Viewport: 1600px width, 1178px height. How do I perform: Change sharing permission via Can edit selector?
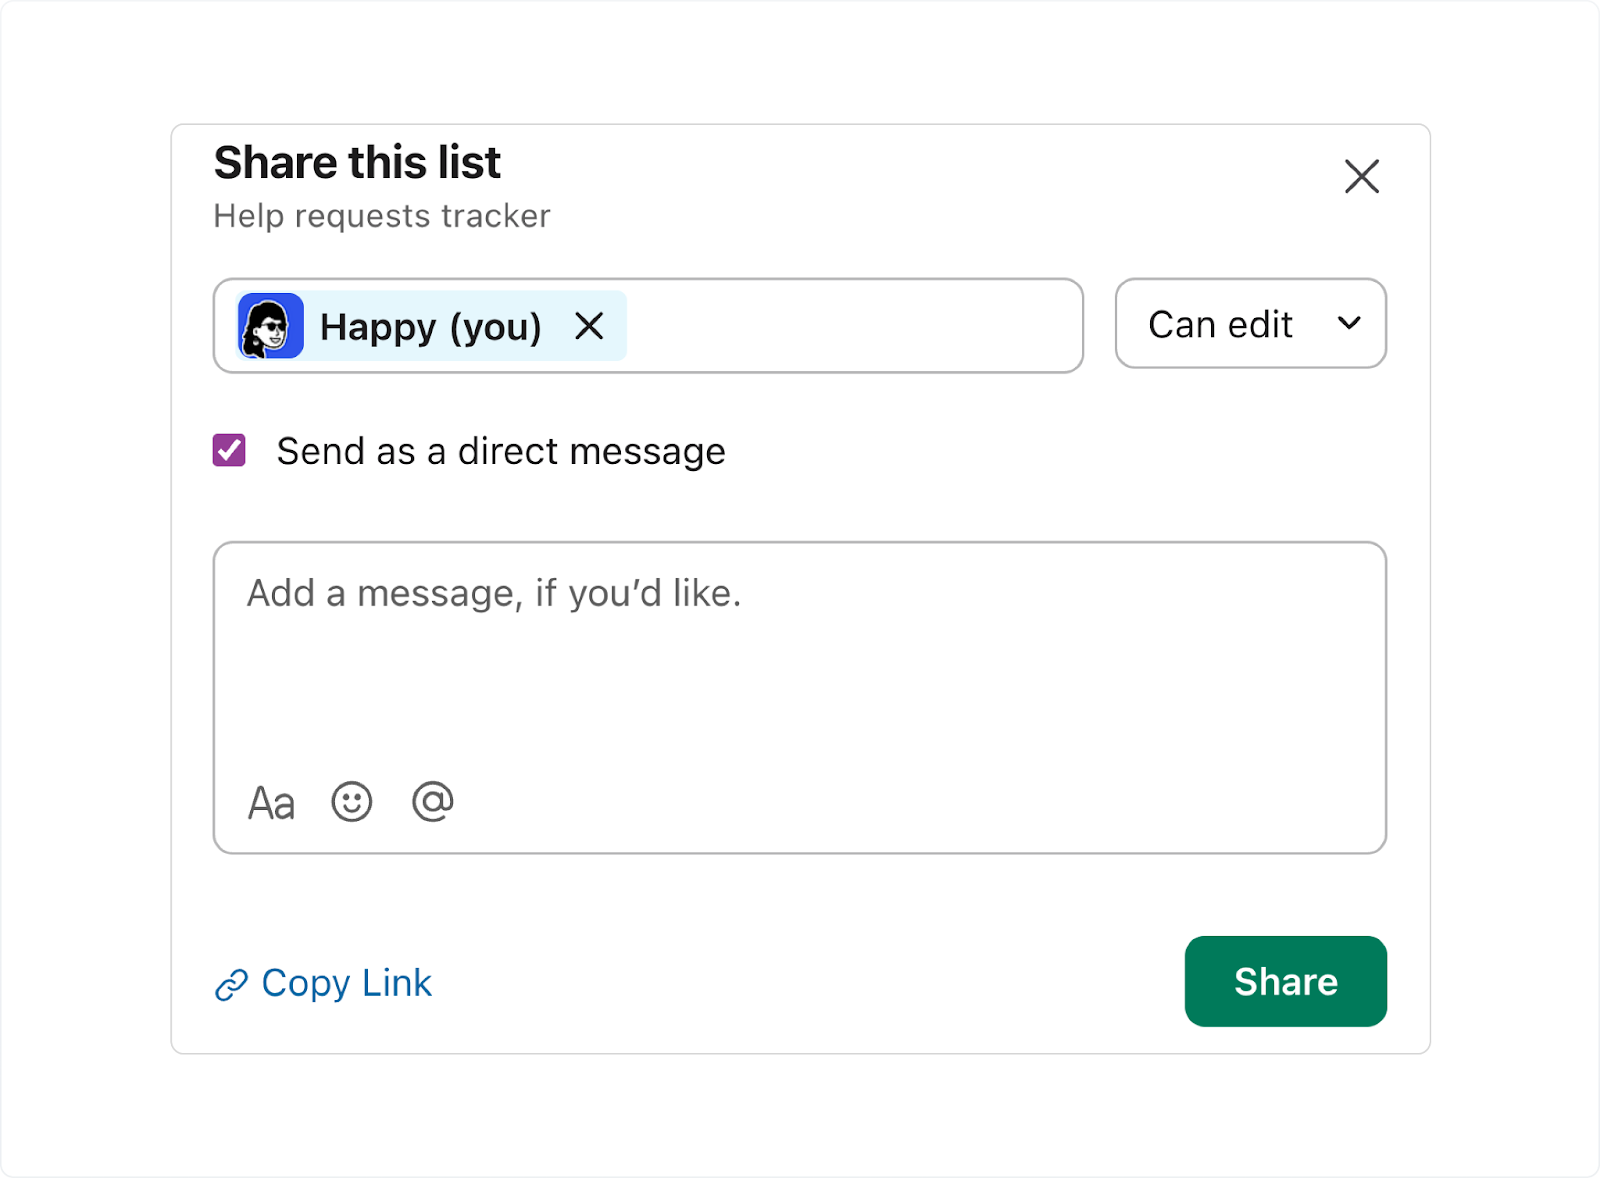tap(1249, 324)
